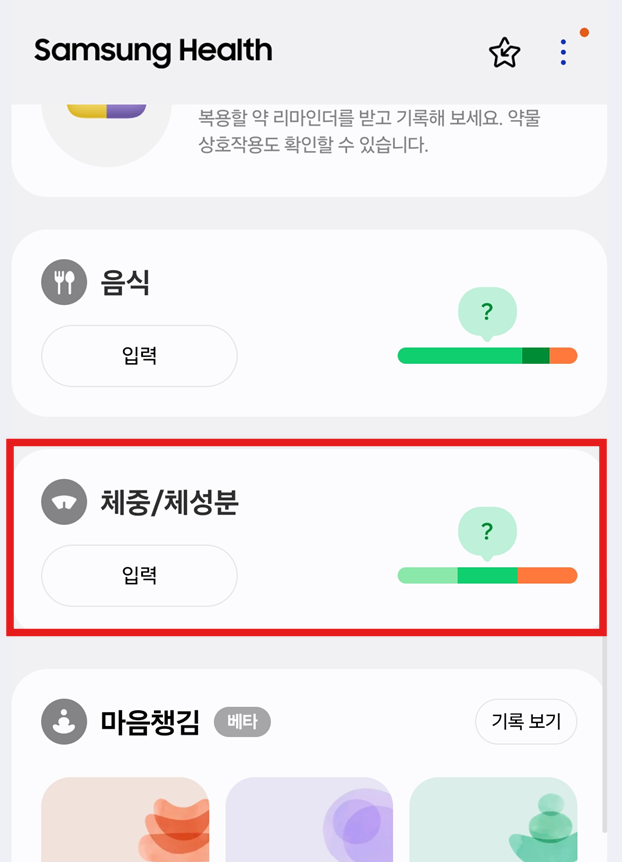Tap the question mark bubble above food graph
622x862 pixels.
[x=487, y=313]
